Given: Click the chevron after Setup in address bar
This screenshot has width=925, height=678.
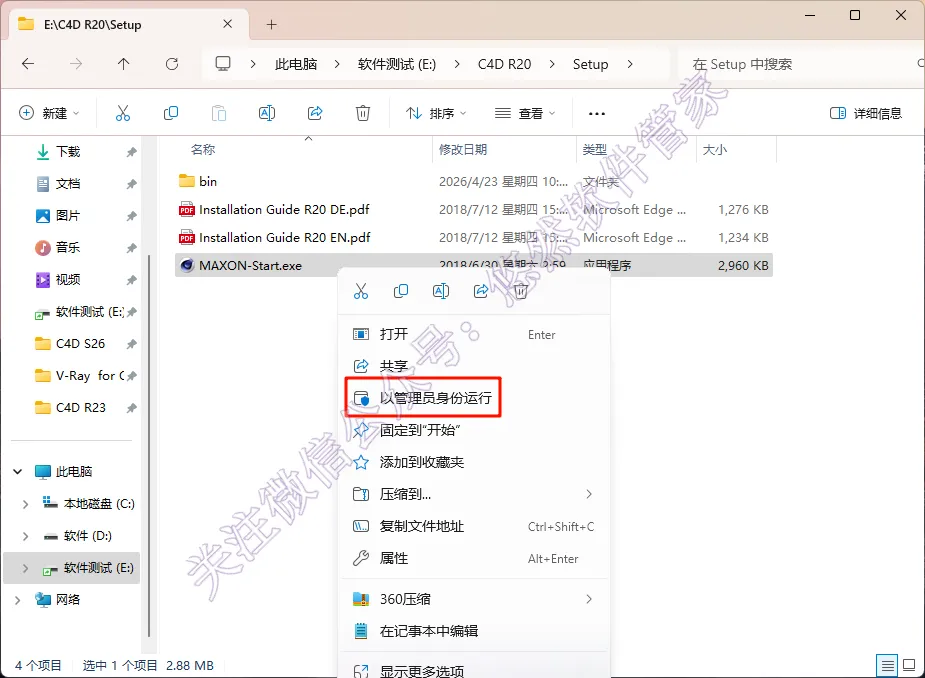Looking at the screenshot, I should [629, 64].
